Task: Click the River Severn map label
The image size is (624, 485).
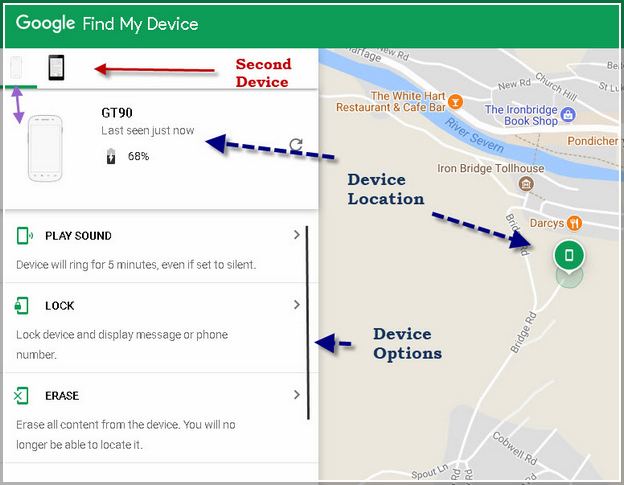Action: [474, 135]
